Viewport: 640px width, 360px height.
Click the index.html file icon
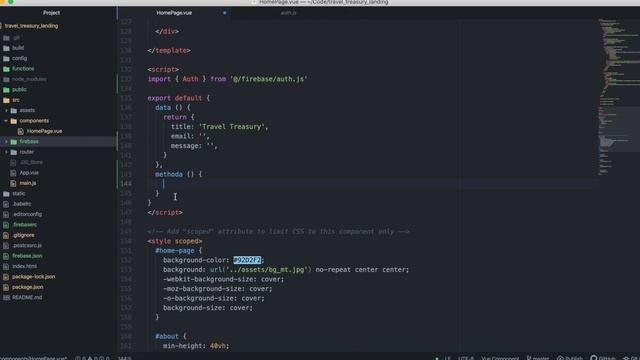[6, 267]
